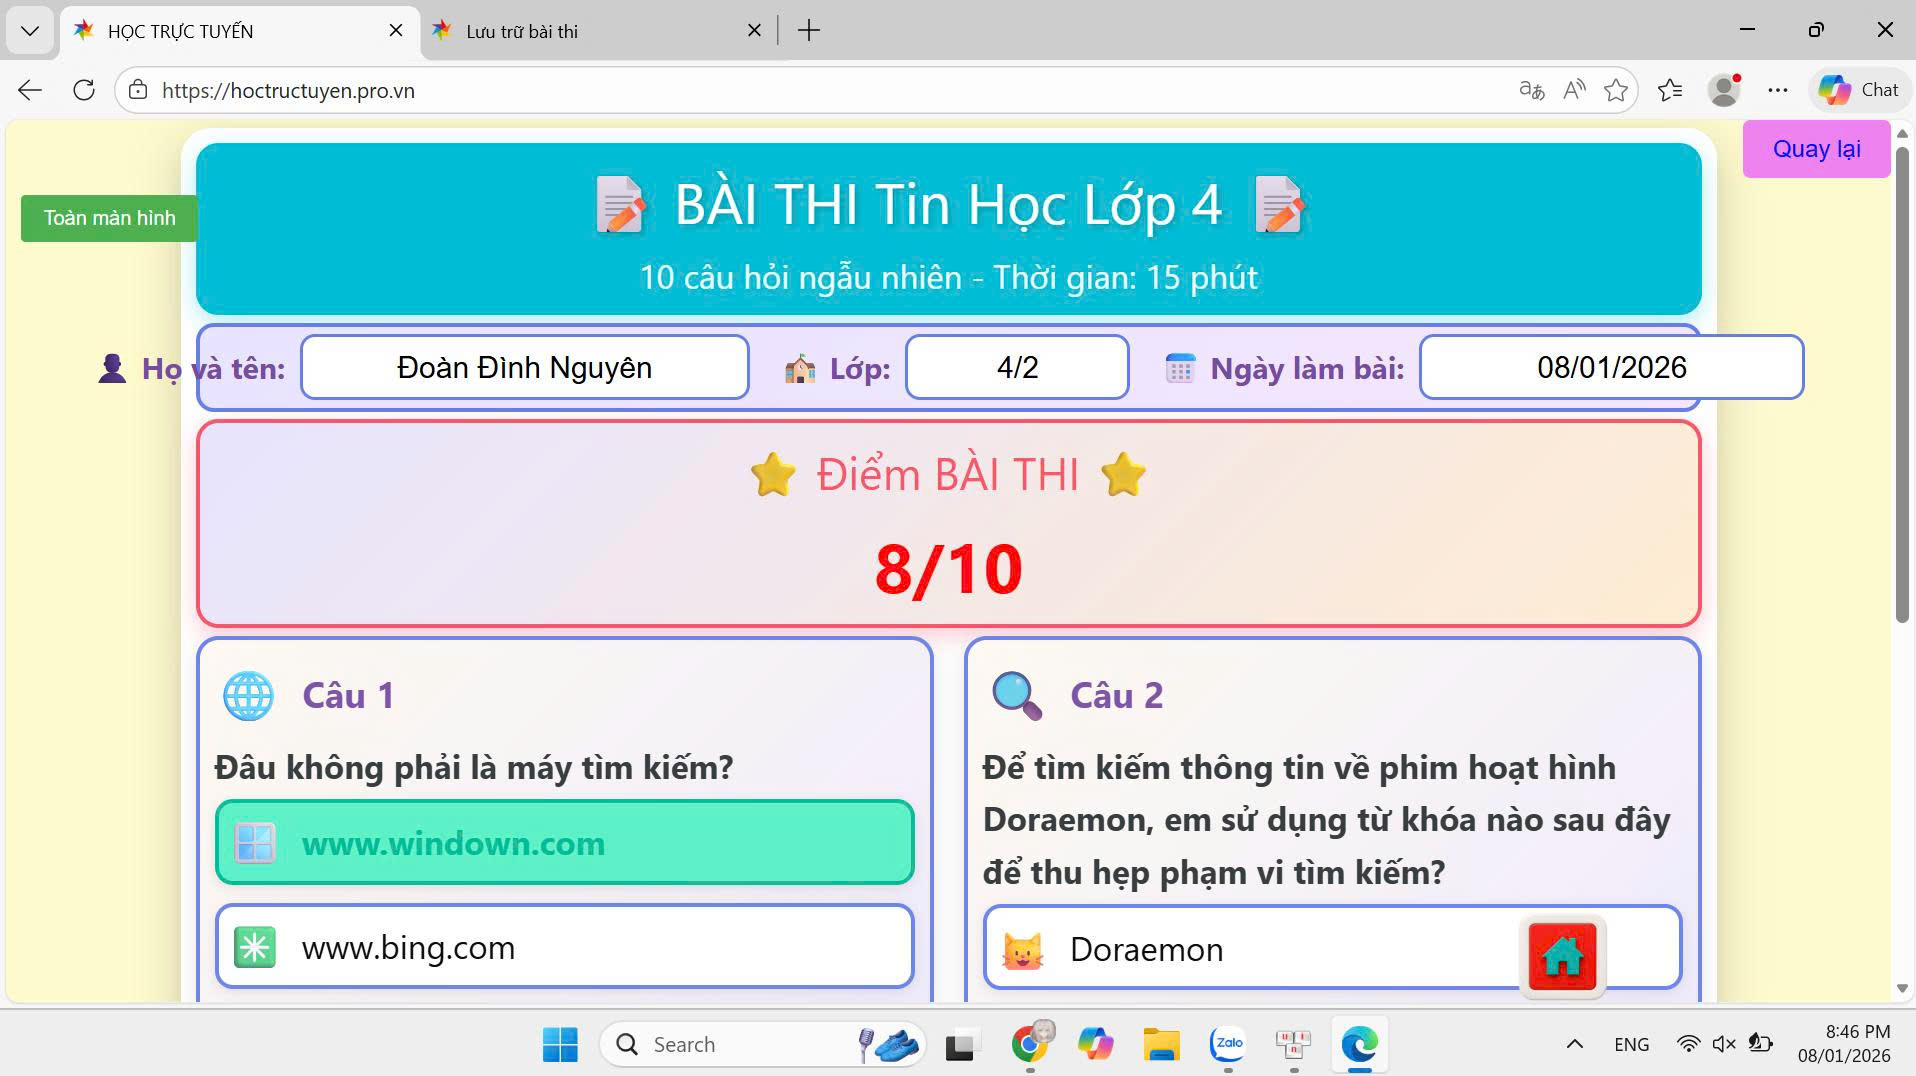1916x1076 pixels.
Task: Open the Edge settings menu
Action: coord(1779,90)
